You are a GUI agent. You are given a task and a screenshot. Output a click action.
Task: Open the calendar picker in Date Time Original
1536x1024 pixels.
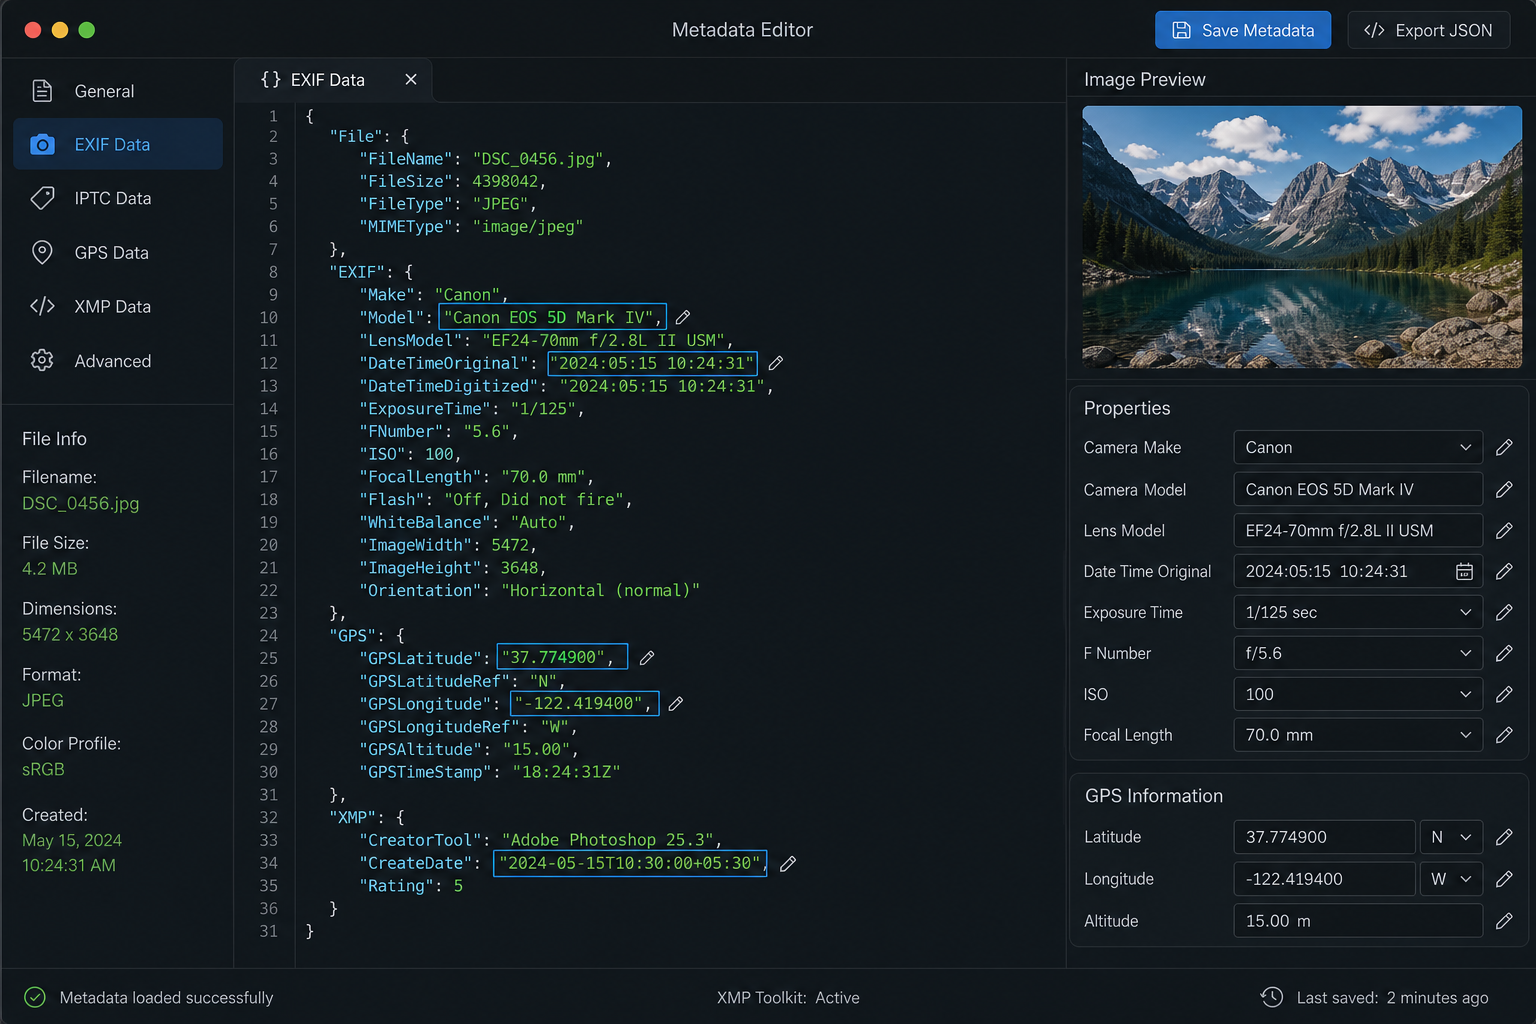click(x=1464, y=572)
